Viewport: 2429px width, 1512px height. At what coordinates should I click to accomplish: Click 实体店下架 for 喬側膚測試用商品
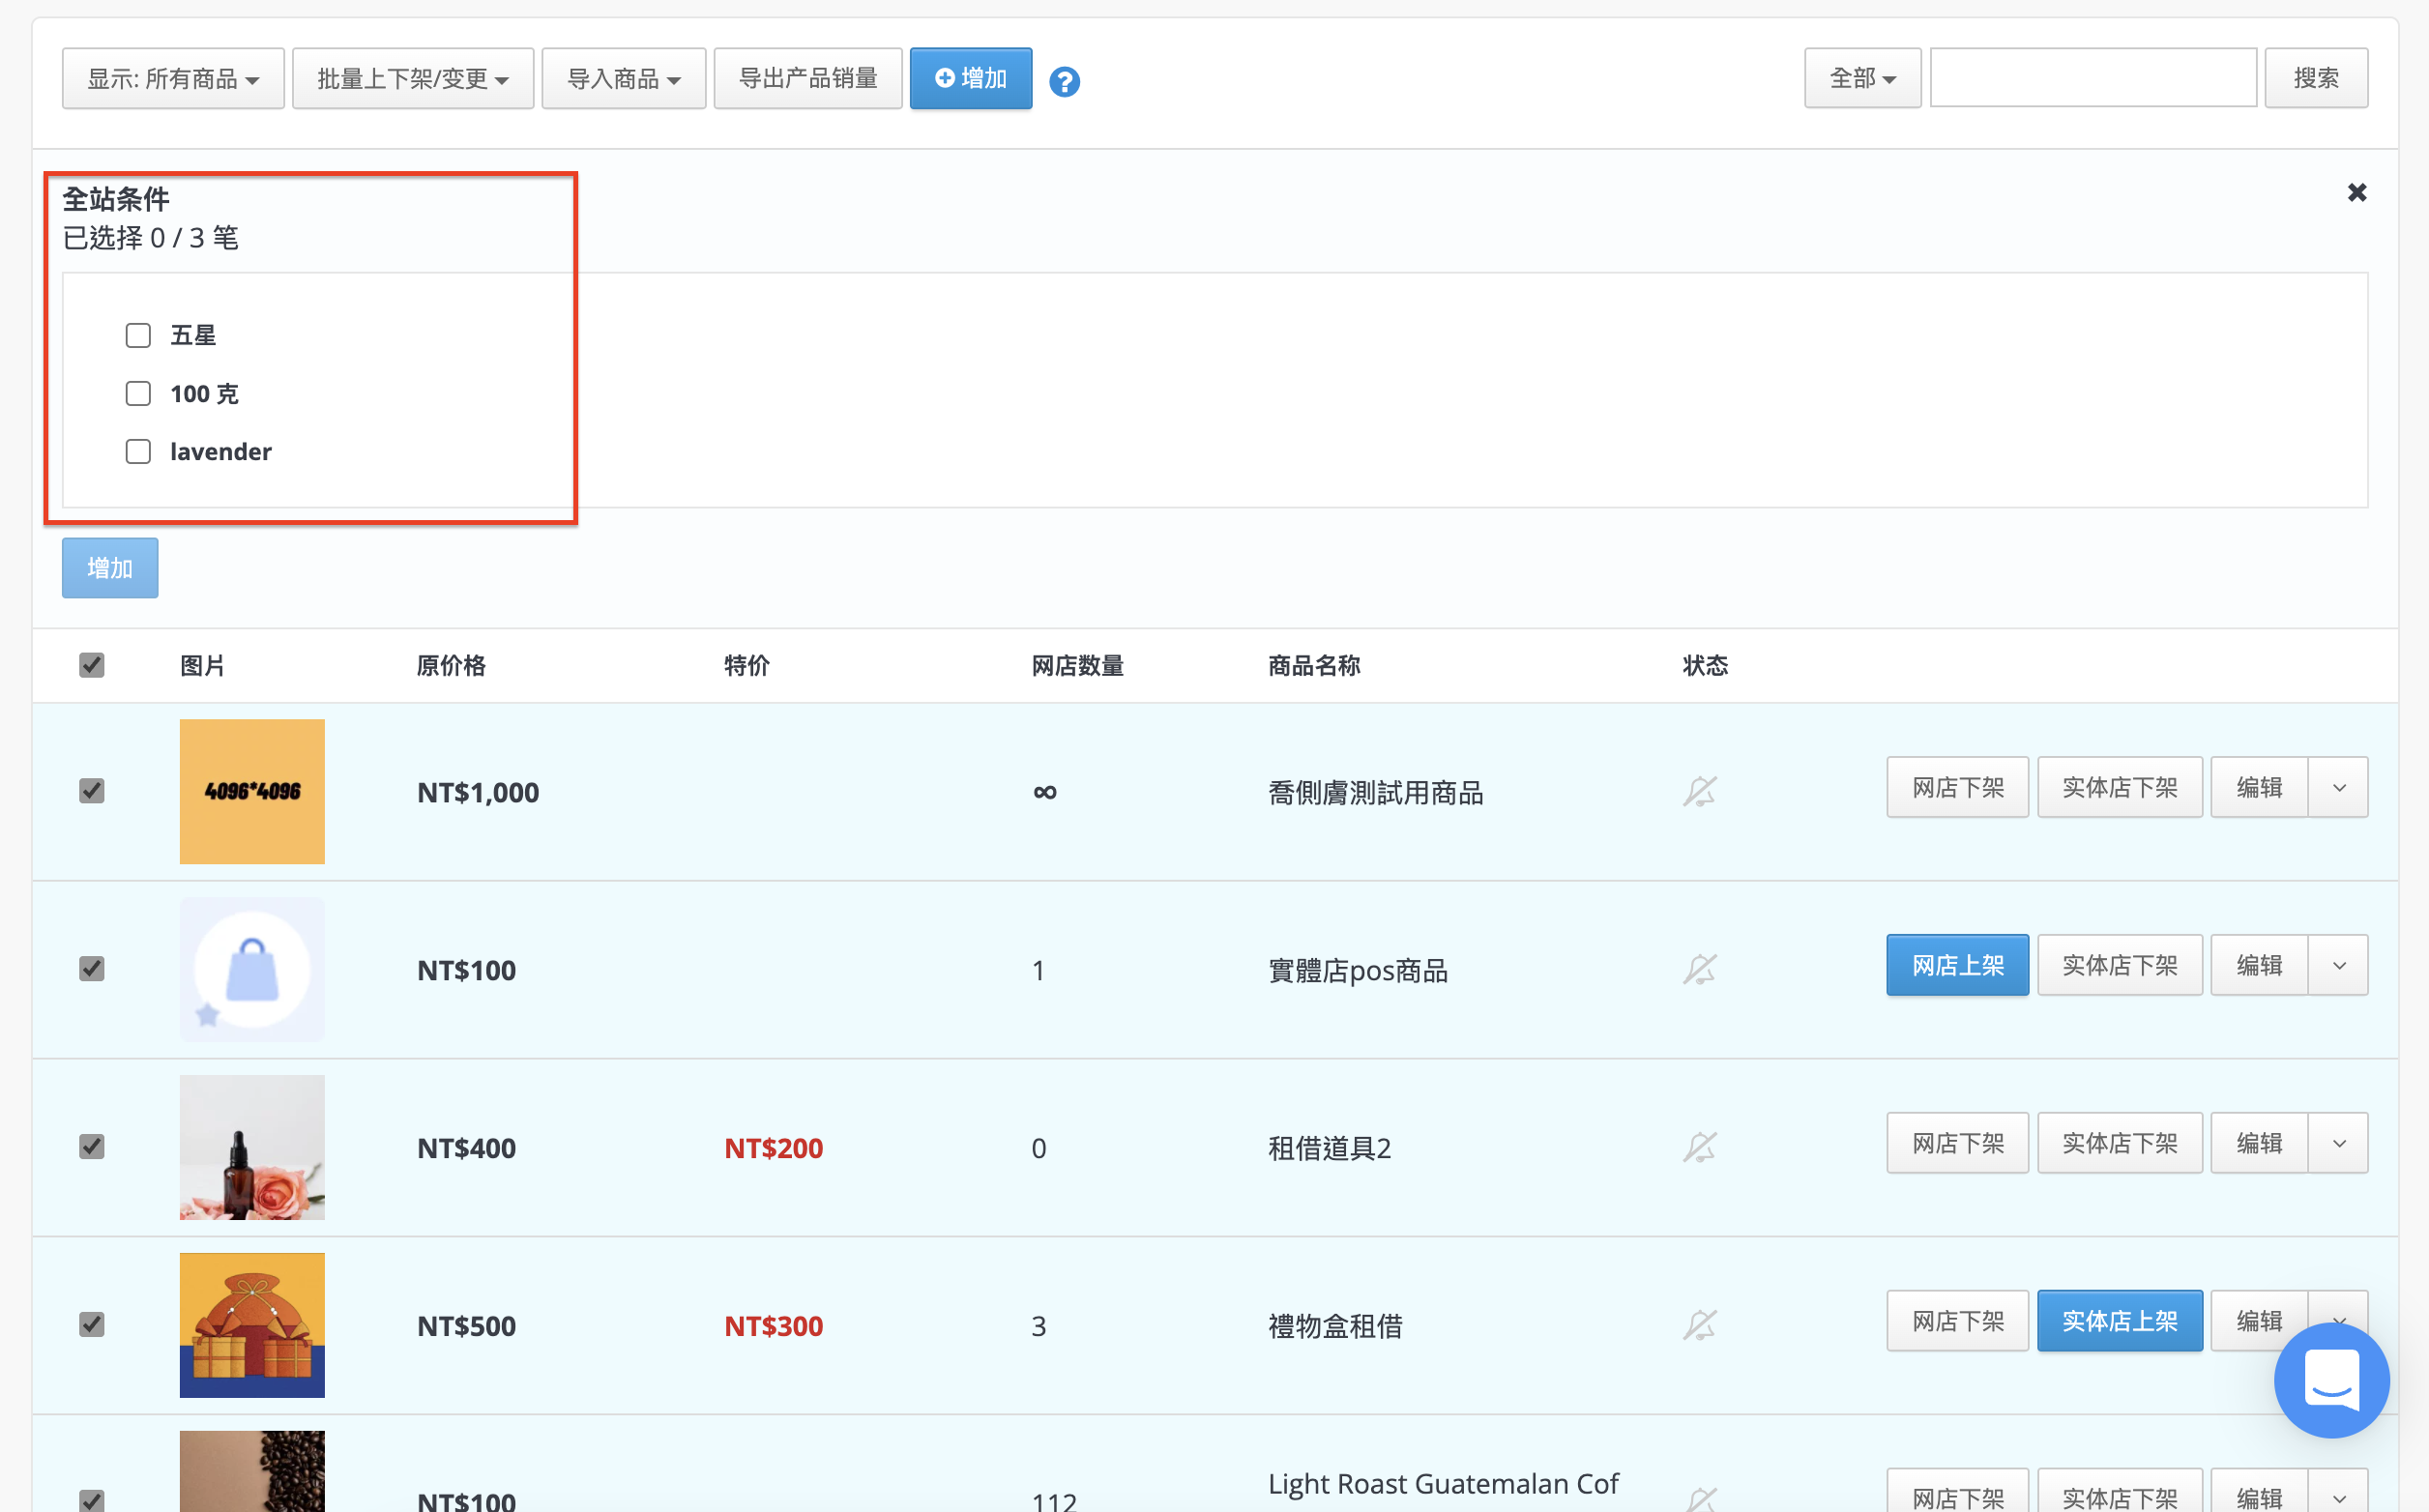(x=2119, y=788)
